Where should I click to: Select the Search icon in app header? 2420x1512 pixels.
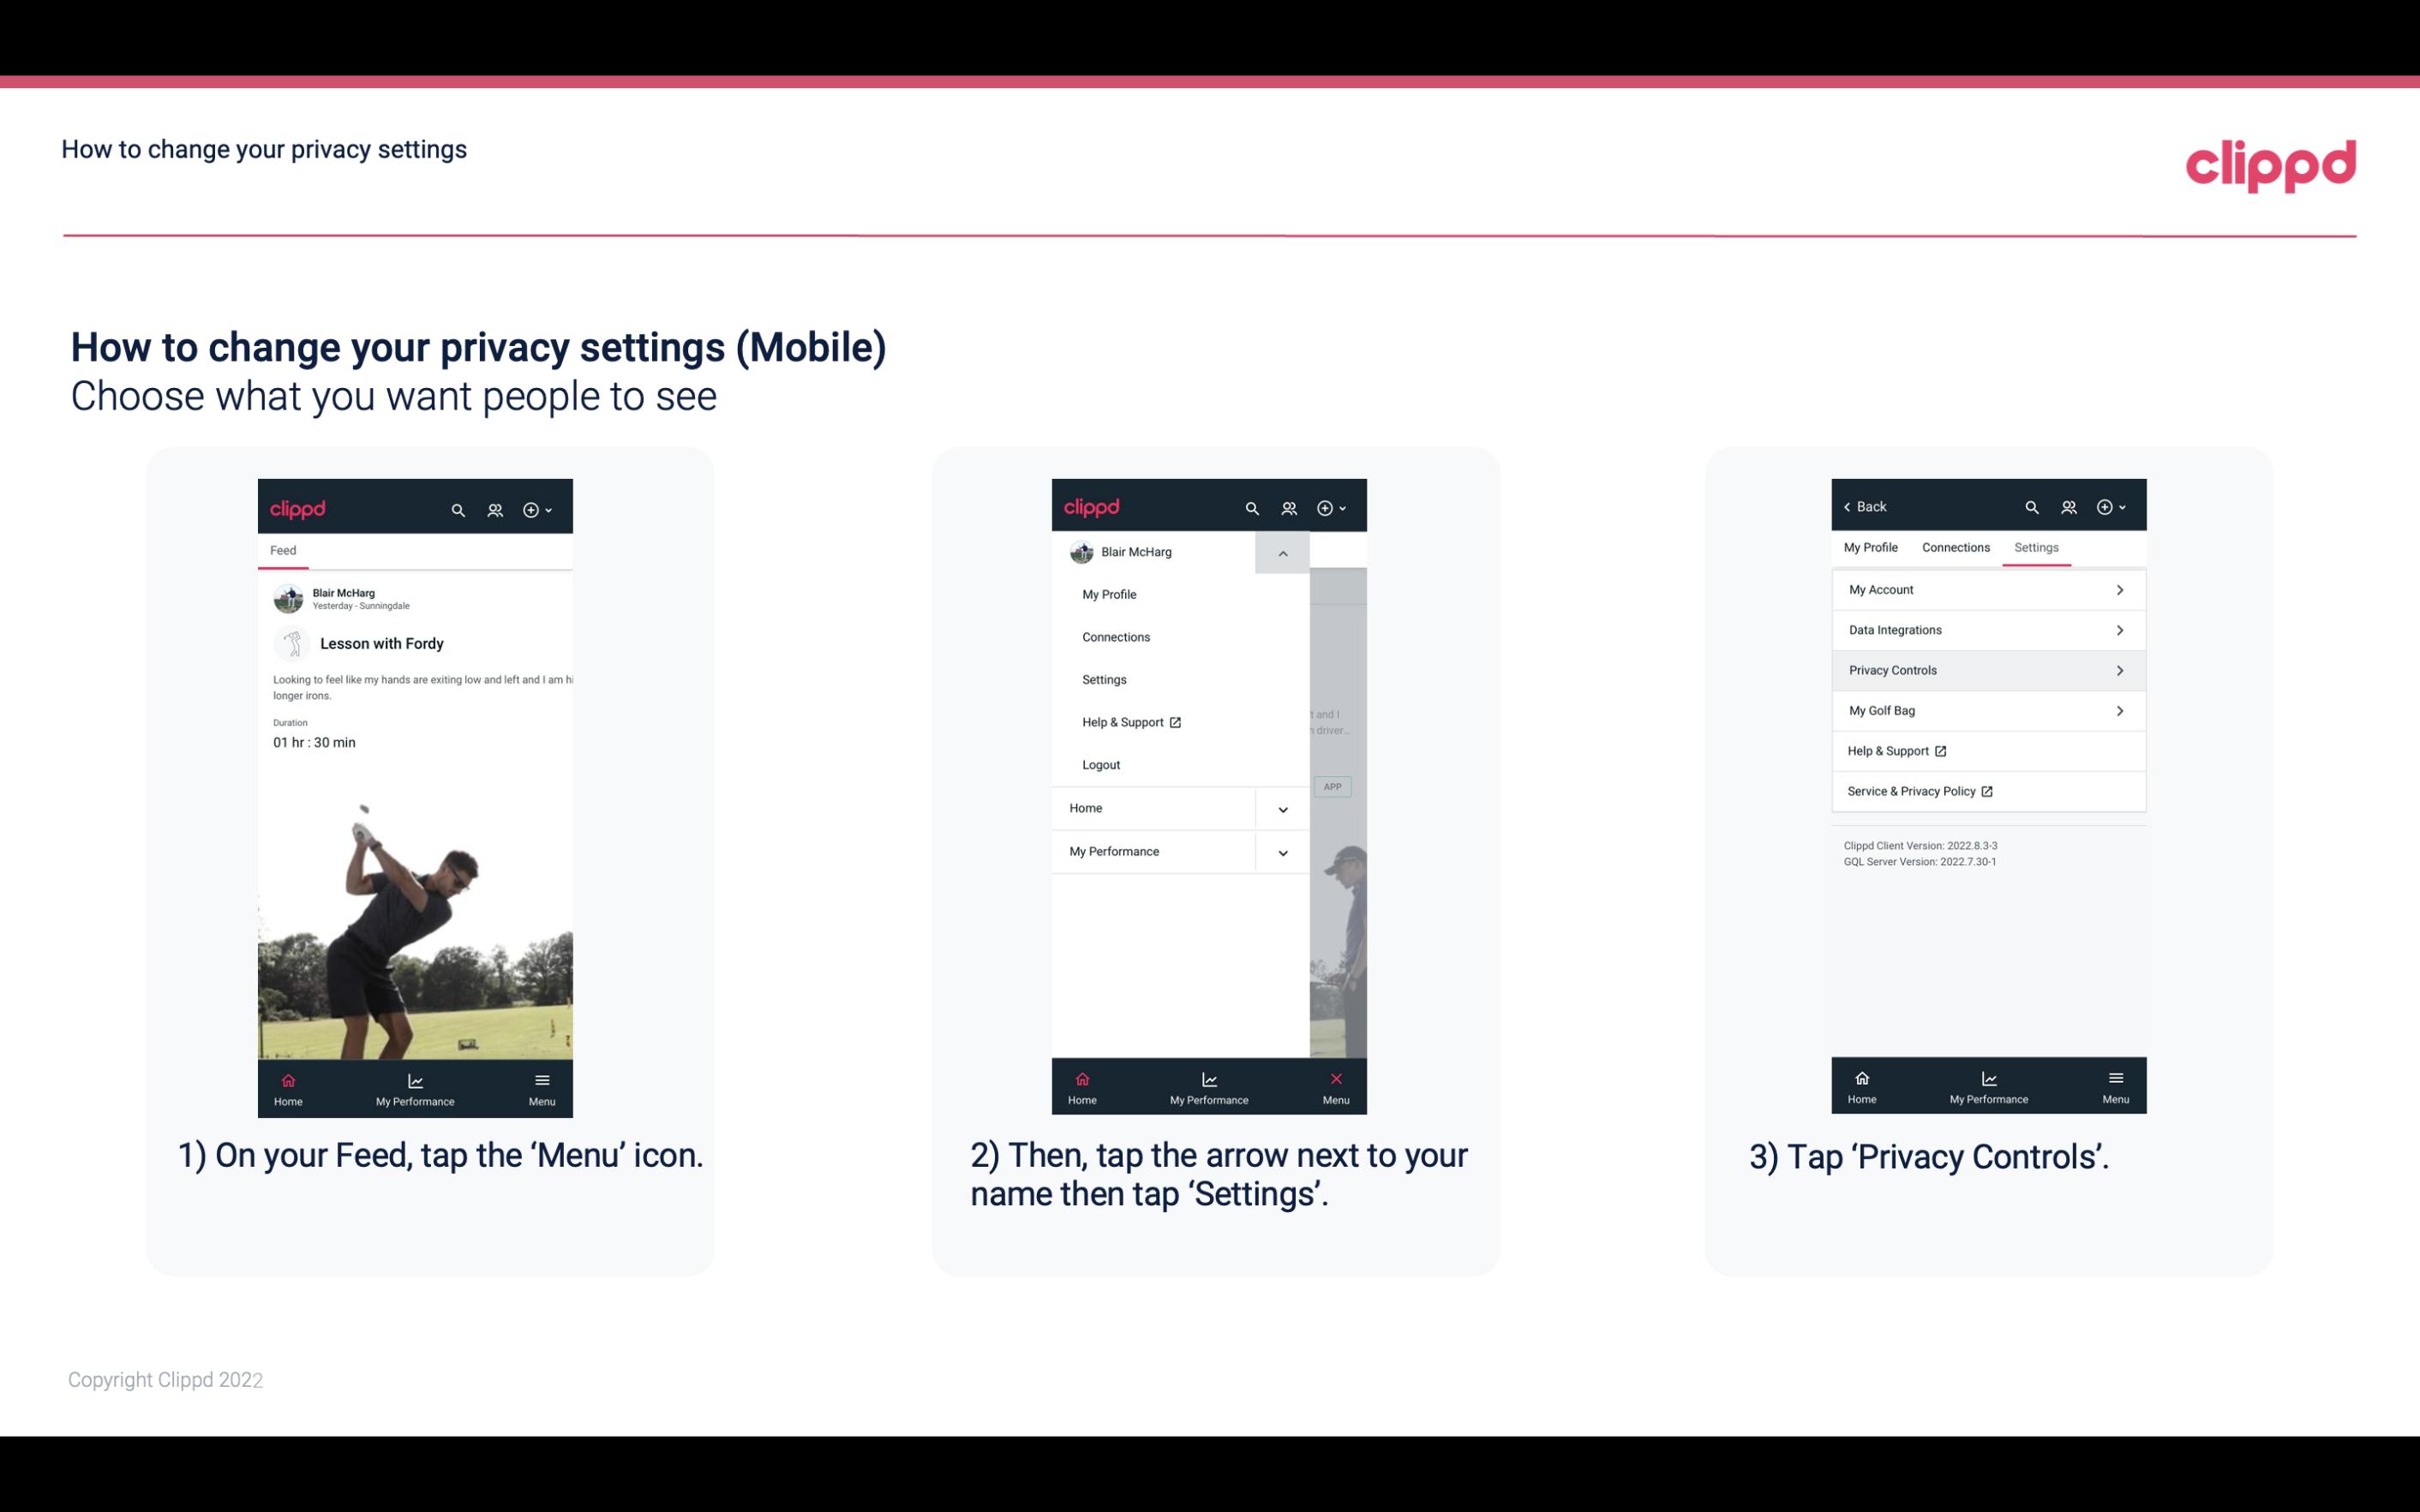pyautogui.click(x=457, y=509)
